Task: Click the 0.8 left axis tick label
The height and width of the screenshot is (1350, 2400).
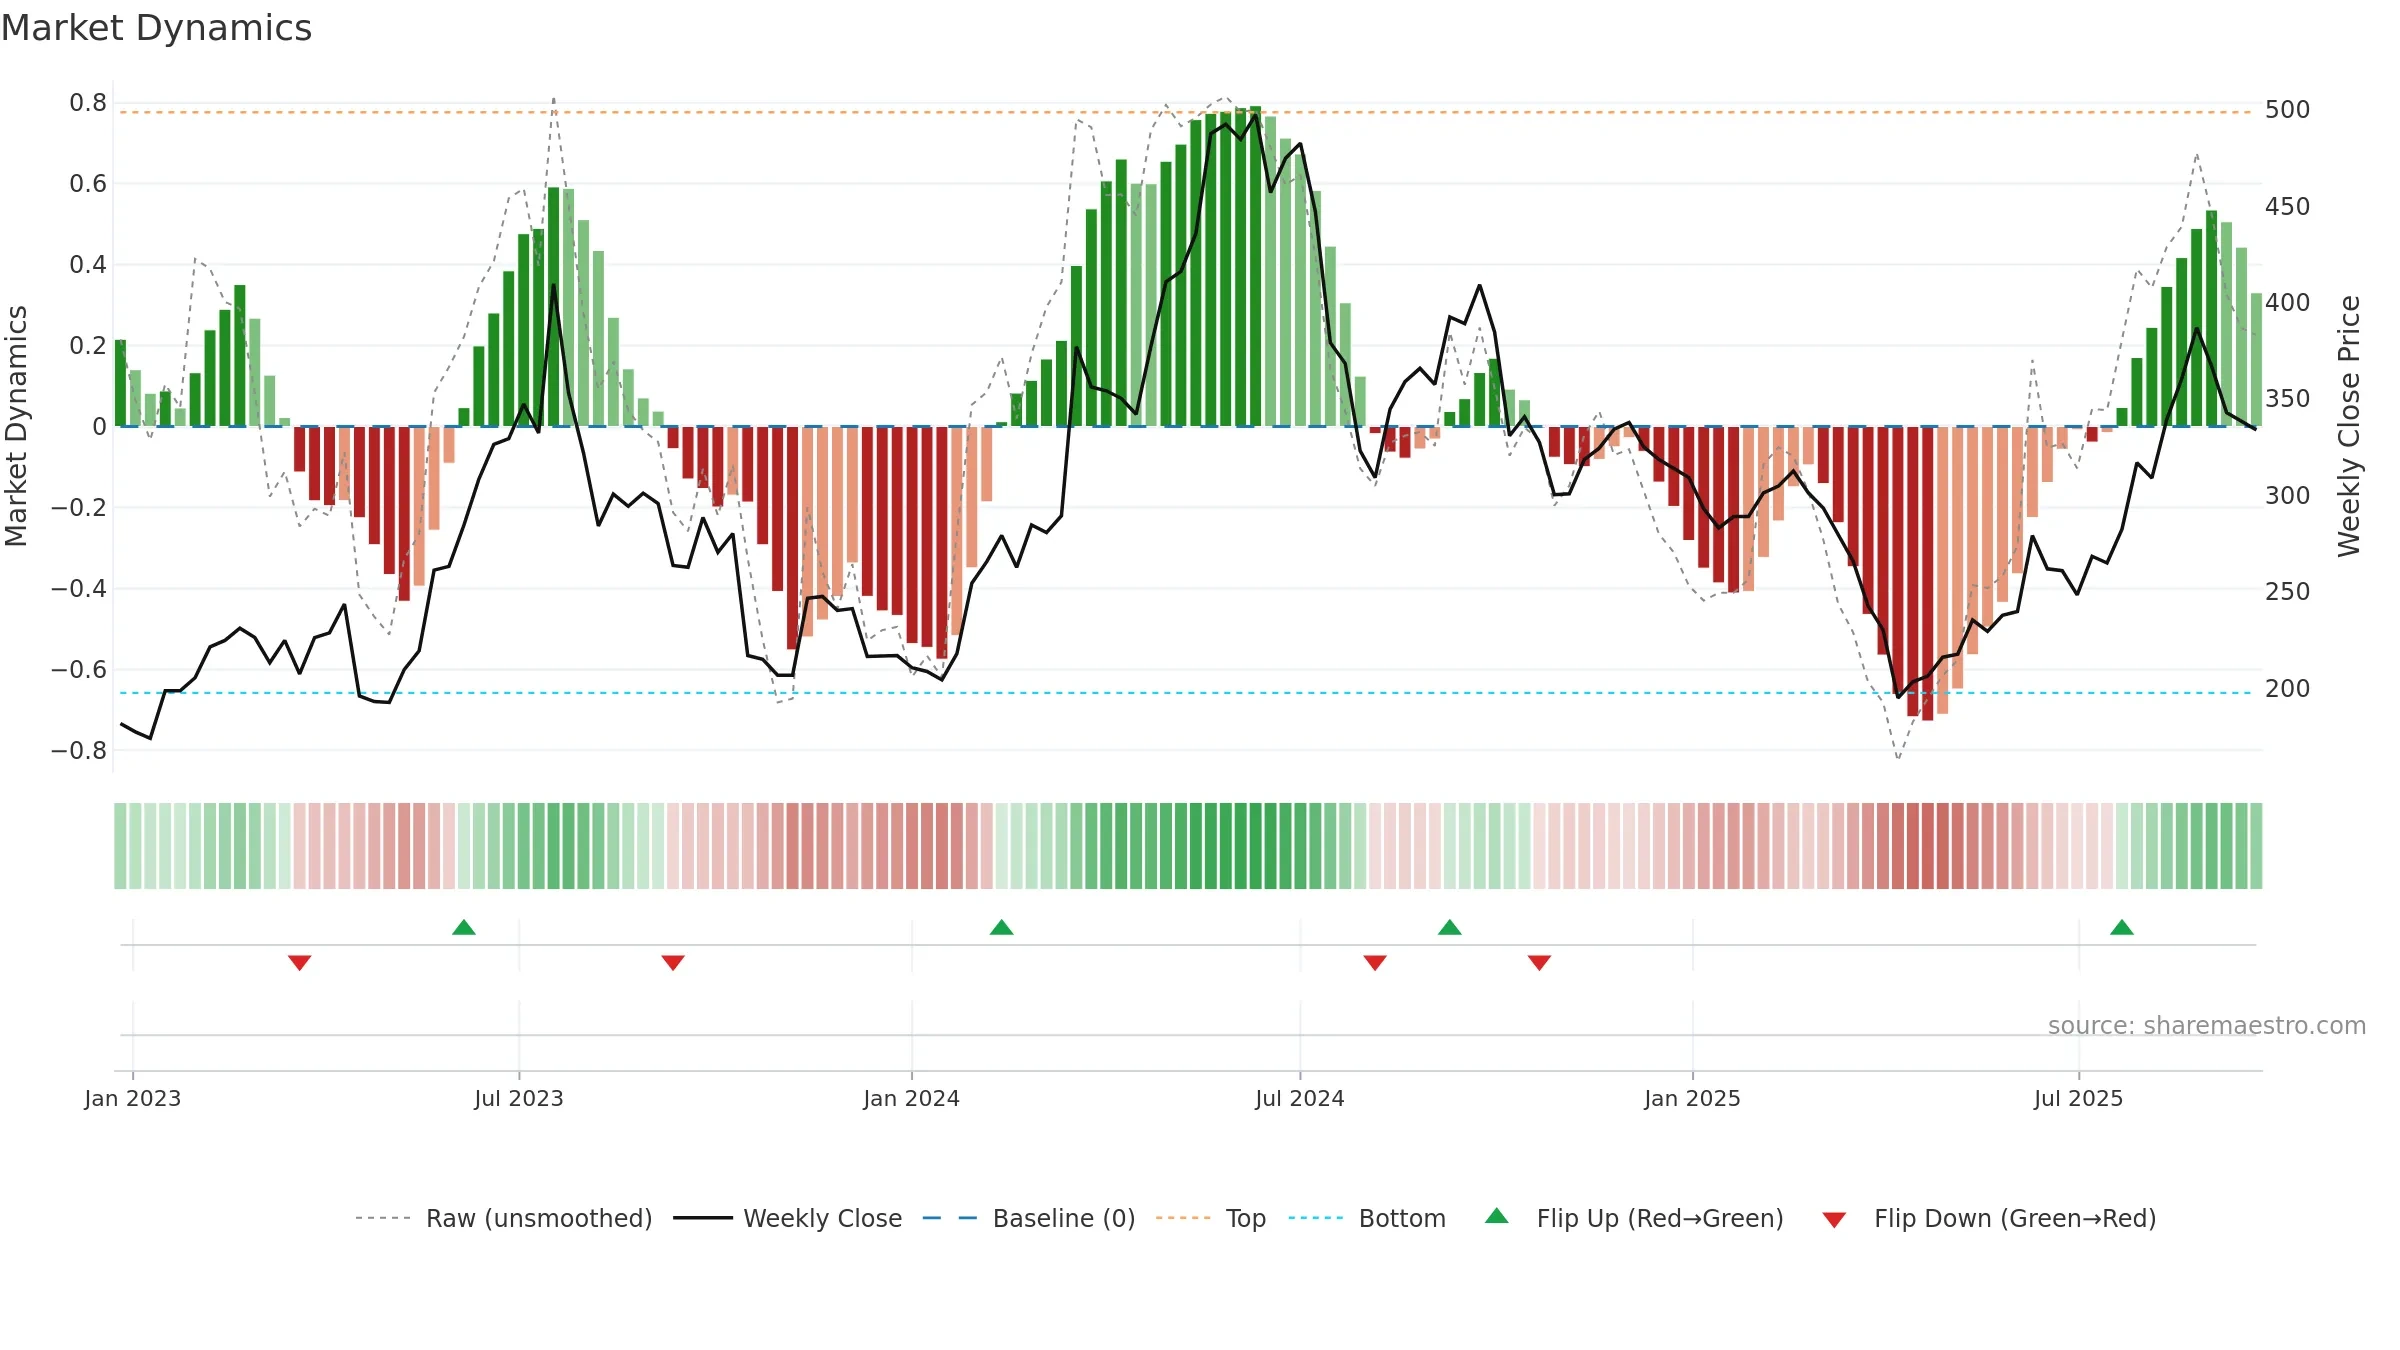Action: 88,102
